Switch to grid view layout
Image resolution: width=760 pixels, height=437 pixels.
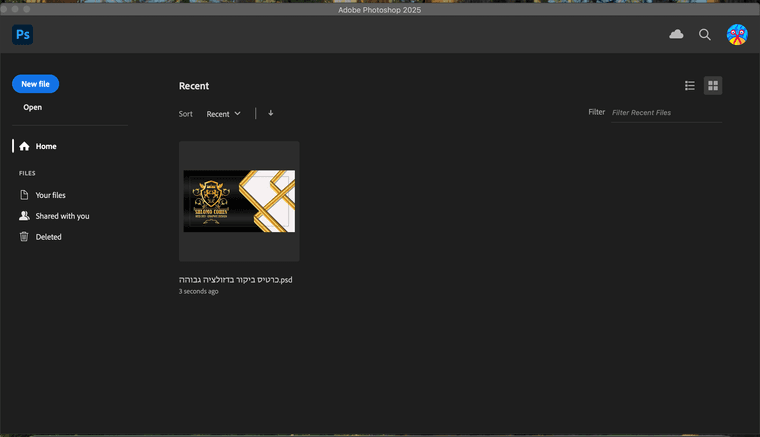[713, 86]
